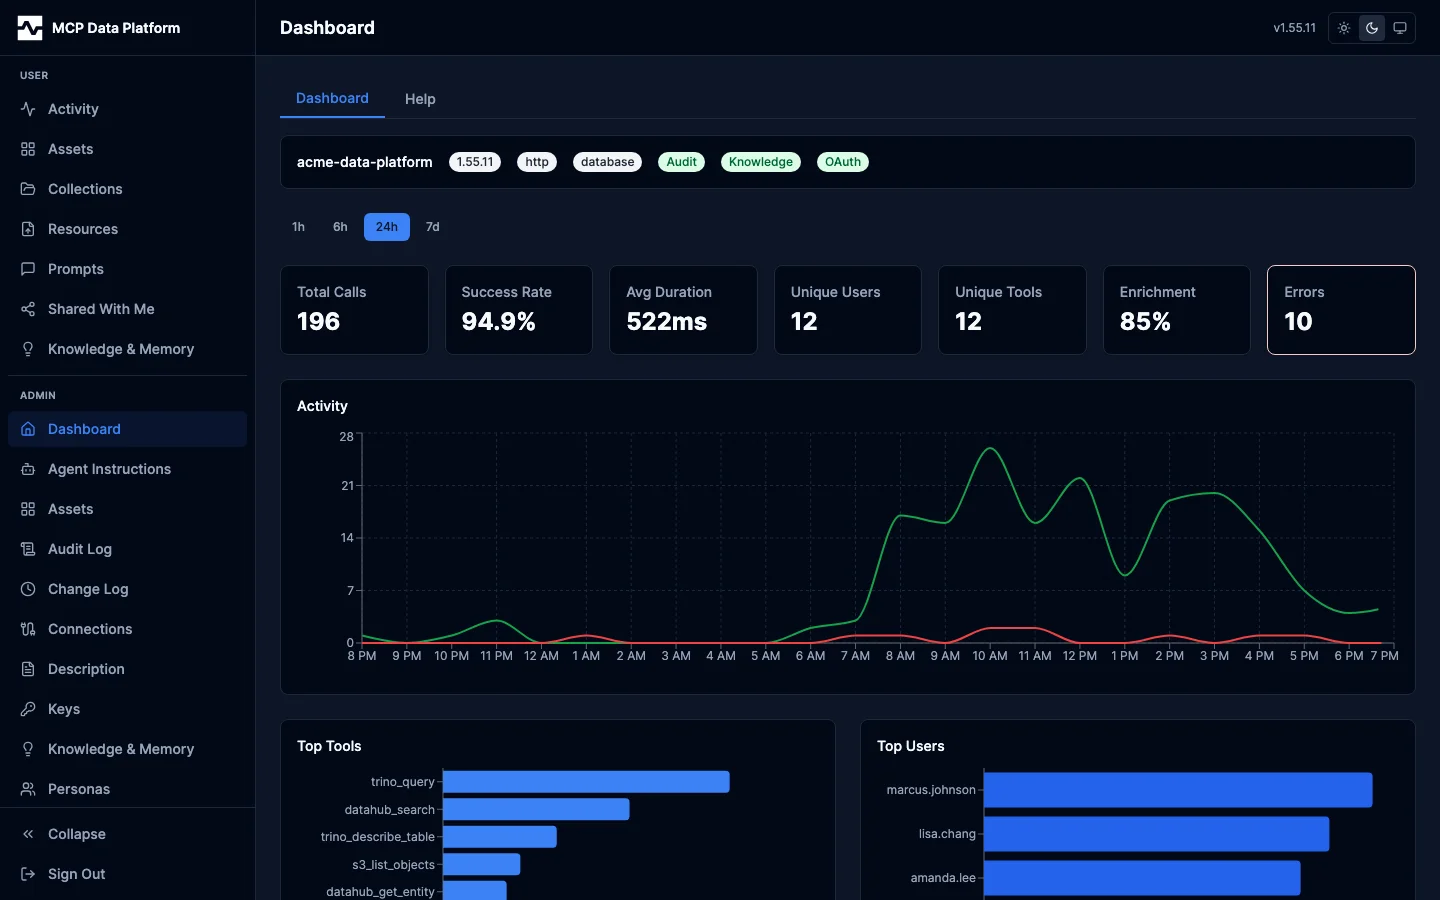Open the Dashboard tab
Image resolution: width=1440 pixels, height=900 pixels.
(x=332, y=98)
